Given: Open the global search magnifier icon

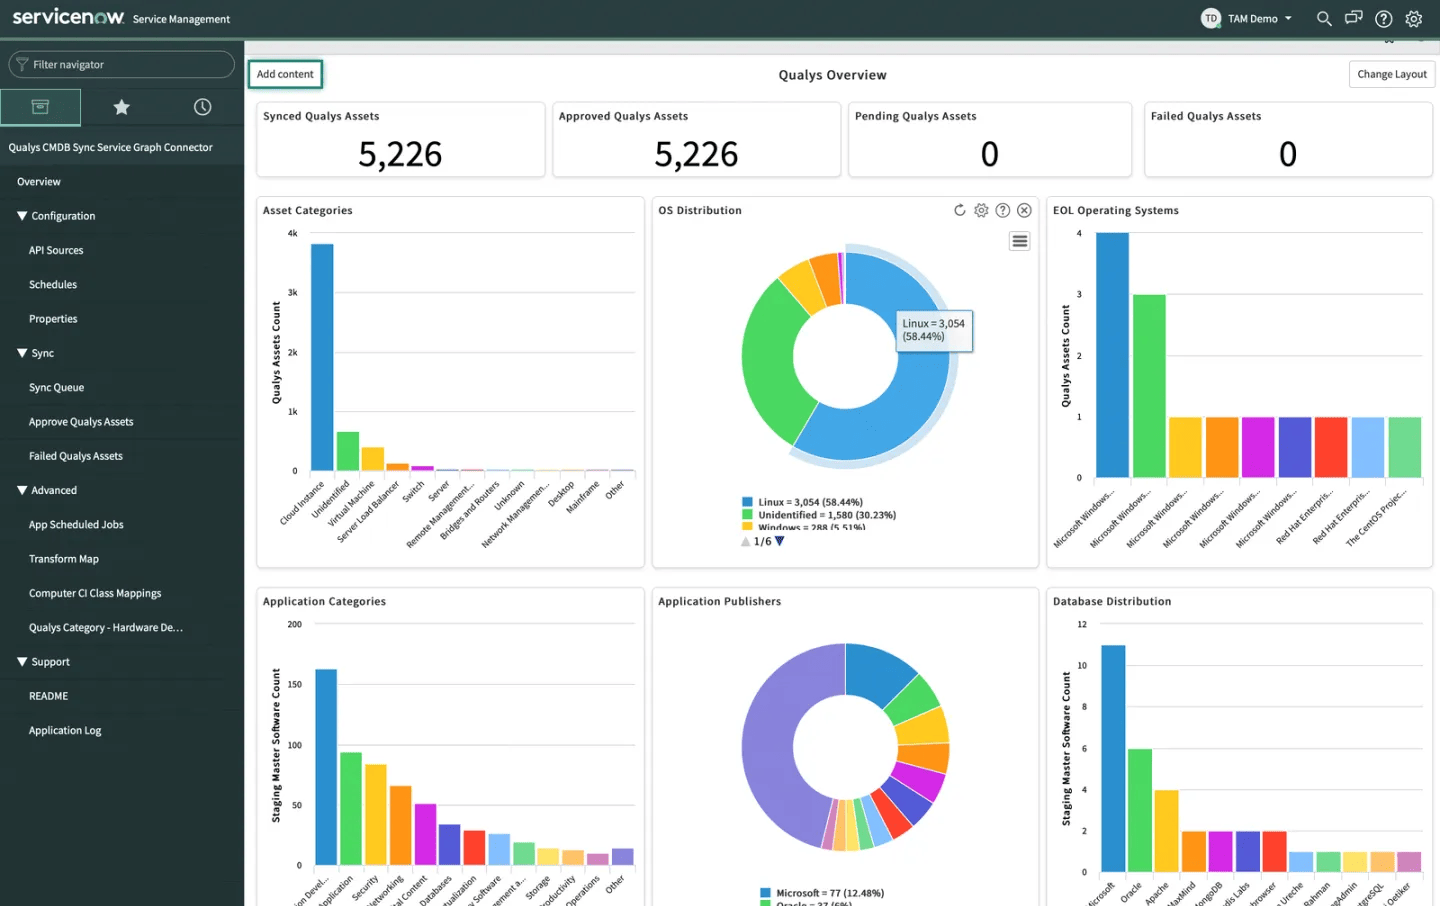Looking at the screenshot, I should [1324, 19].
